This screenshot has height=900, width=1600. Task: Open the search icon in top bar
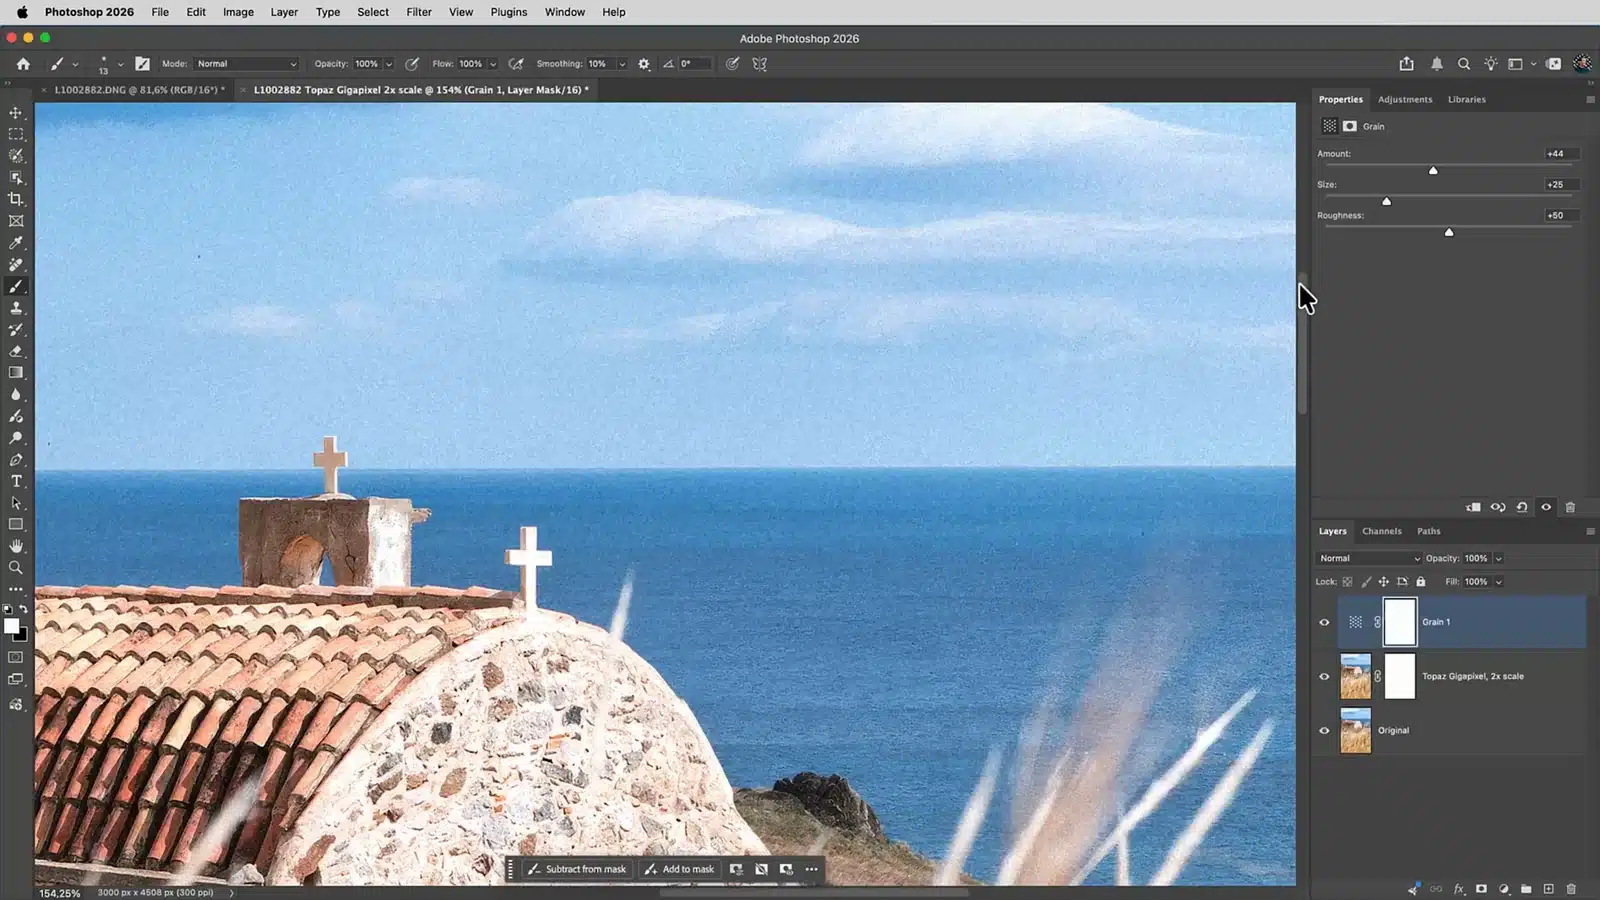pyautogui.click(x=1464, y=63)
